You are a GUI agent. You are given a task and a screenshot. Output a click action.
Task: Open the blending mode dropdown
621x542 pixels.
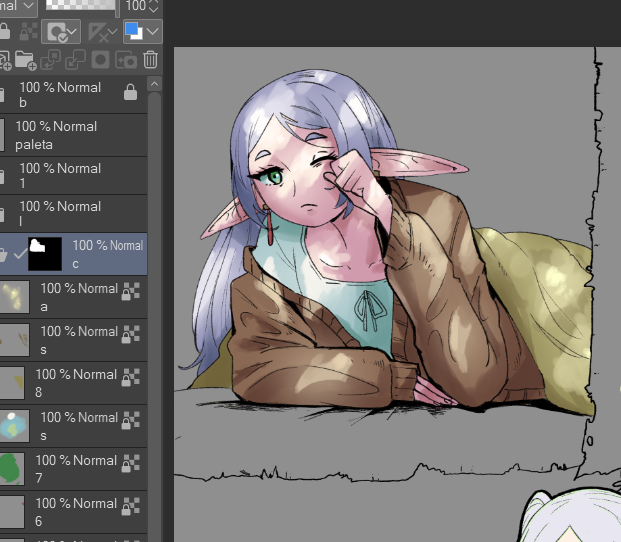(17, 6)
